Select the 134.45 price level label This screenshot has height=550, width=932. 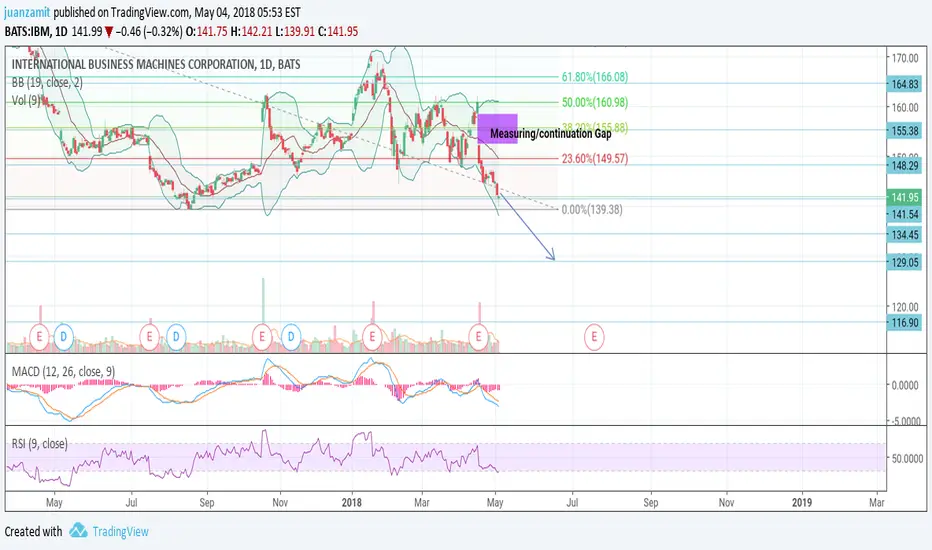point(905,235)
